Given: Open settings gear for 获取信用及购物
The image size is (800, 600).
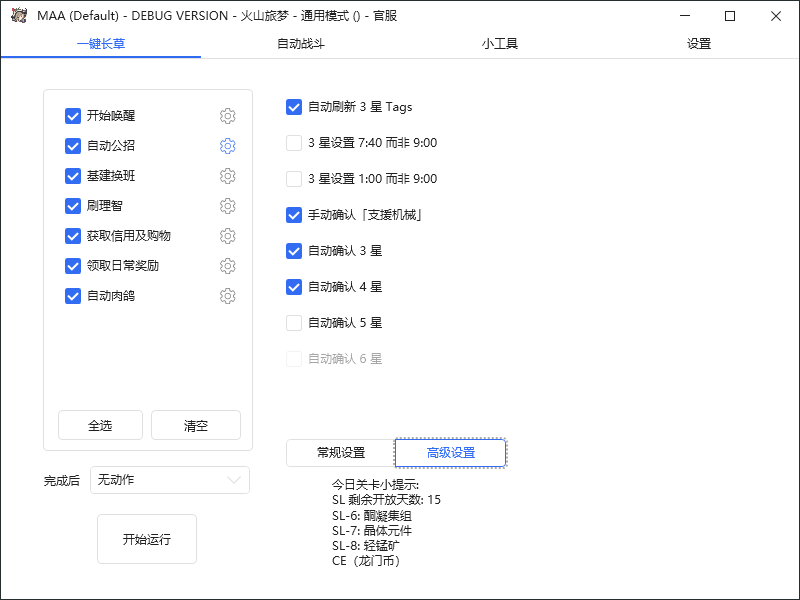Looking at the screenshot, I should click(x=227, y=236).
